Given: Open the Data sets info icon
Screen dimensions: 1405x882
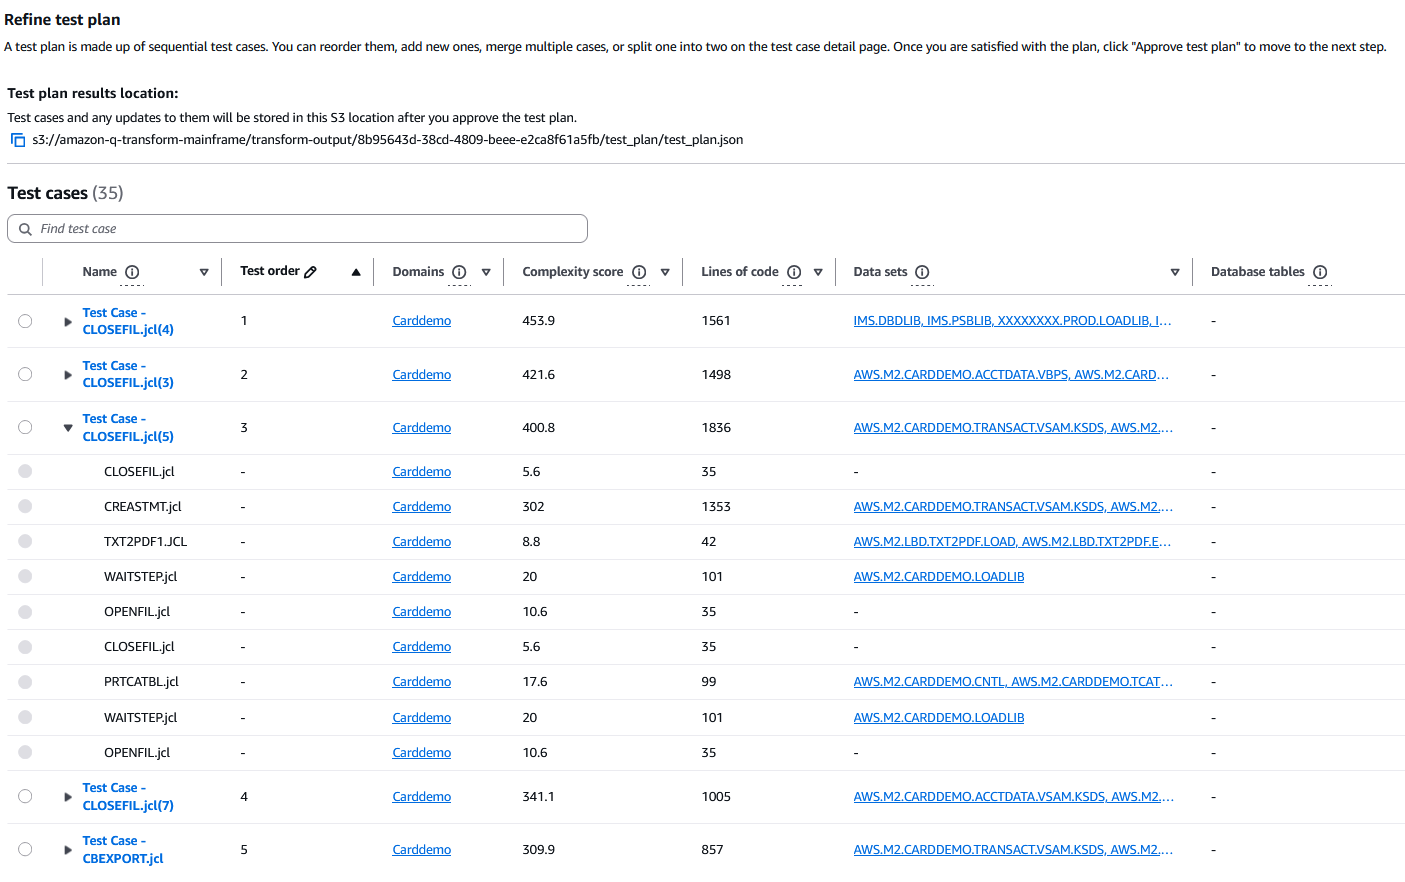Looking at the screenshot, I should (922, 272).
